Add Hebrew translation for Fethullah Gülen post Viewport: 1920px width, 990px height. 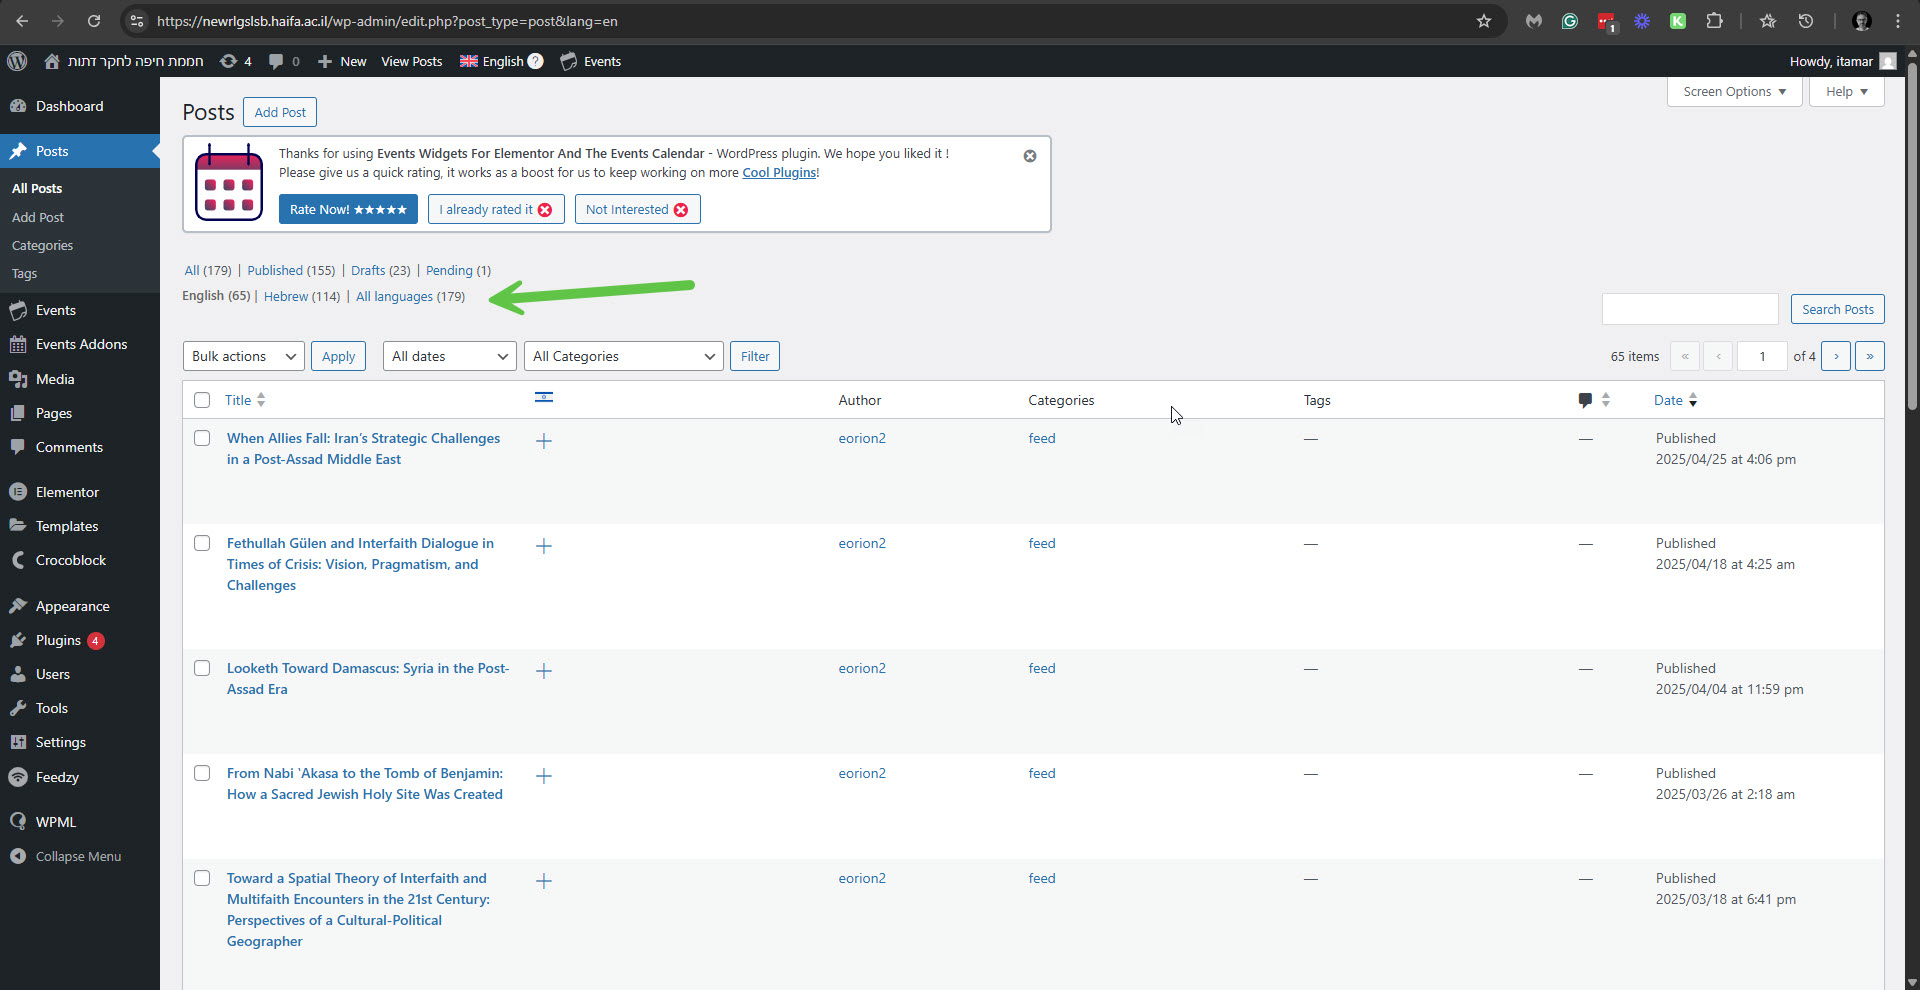[x=544, y=546]
